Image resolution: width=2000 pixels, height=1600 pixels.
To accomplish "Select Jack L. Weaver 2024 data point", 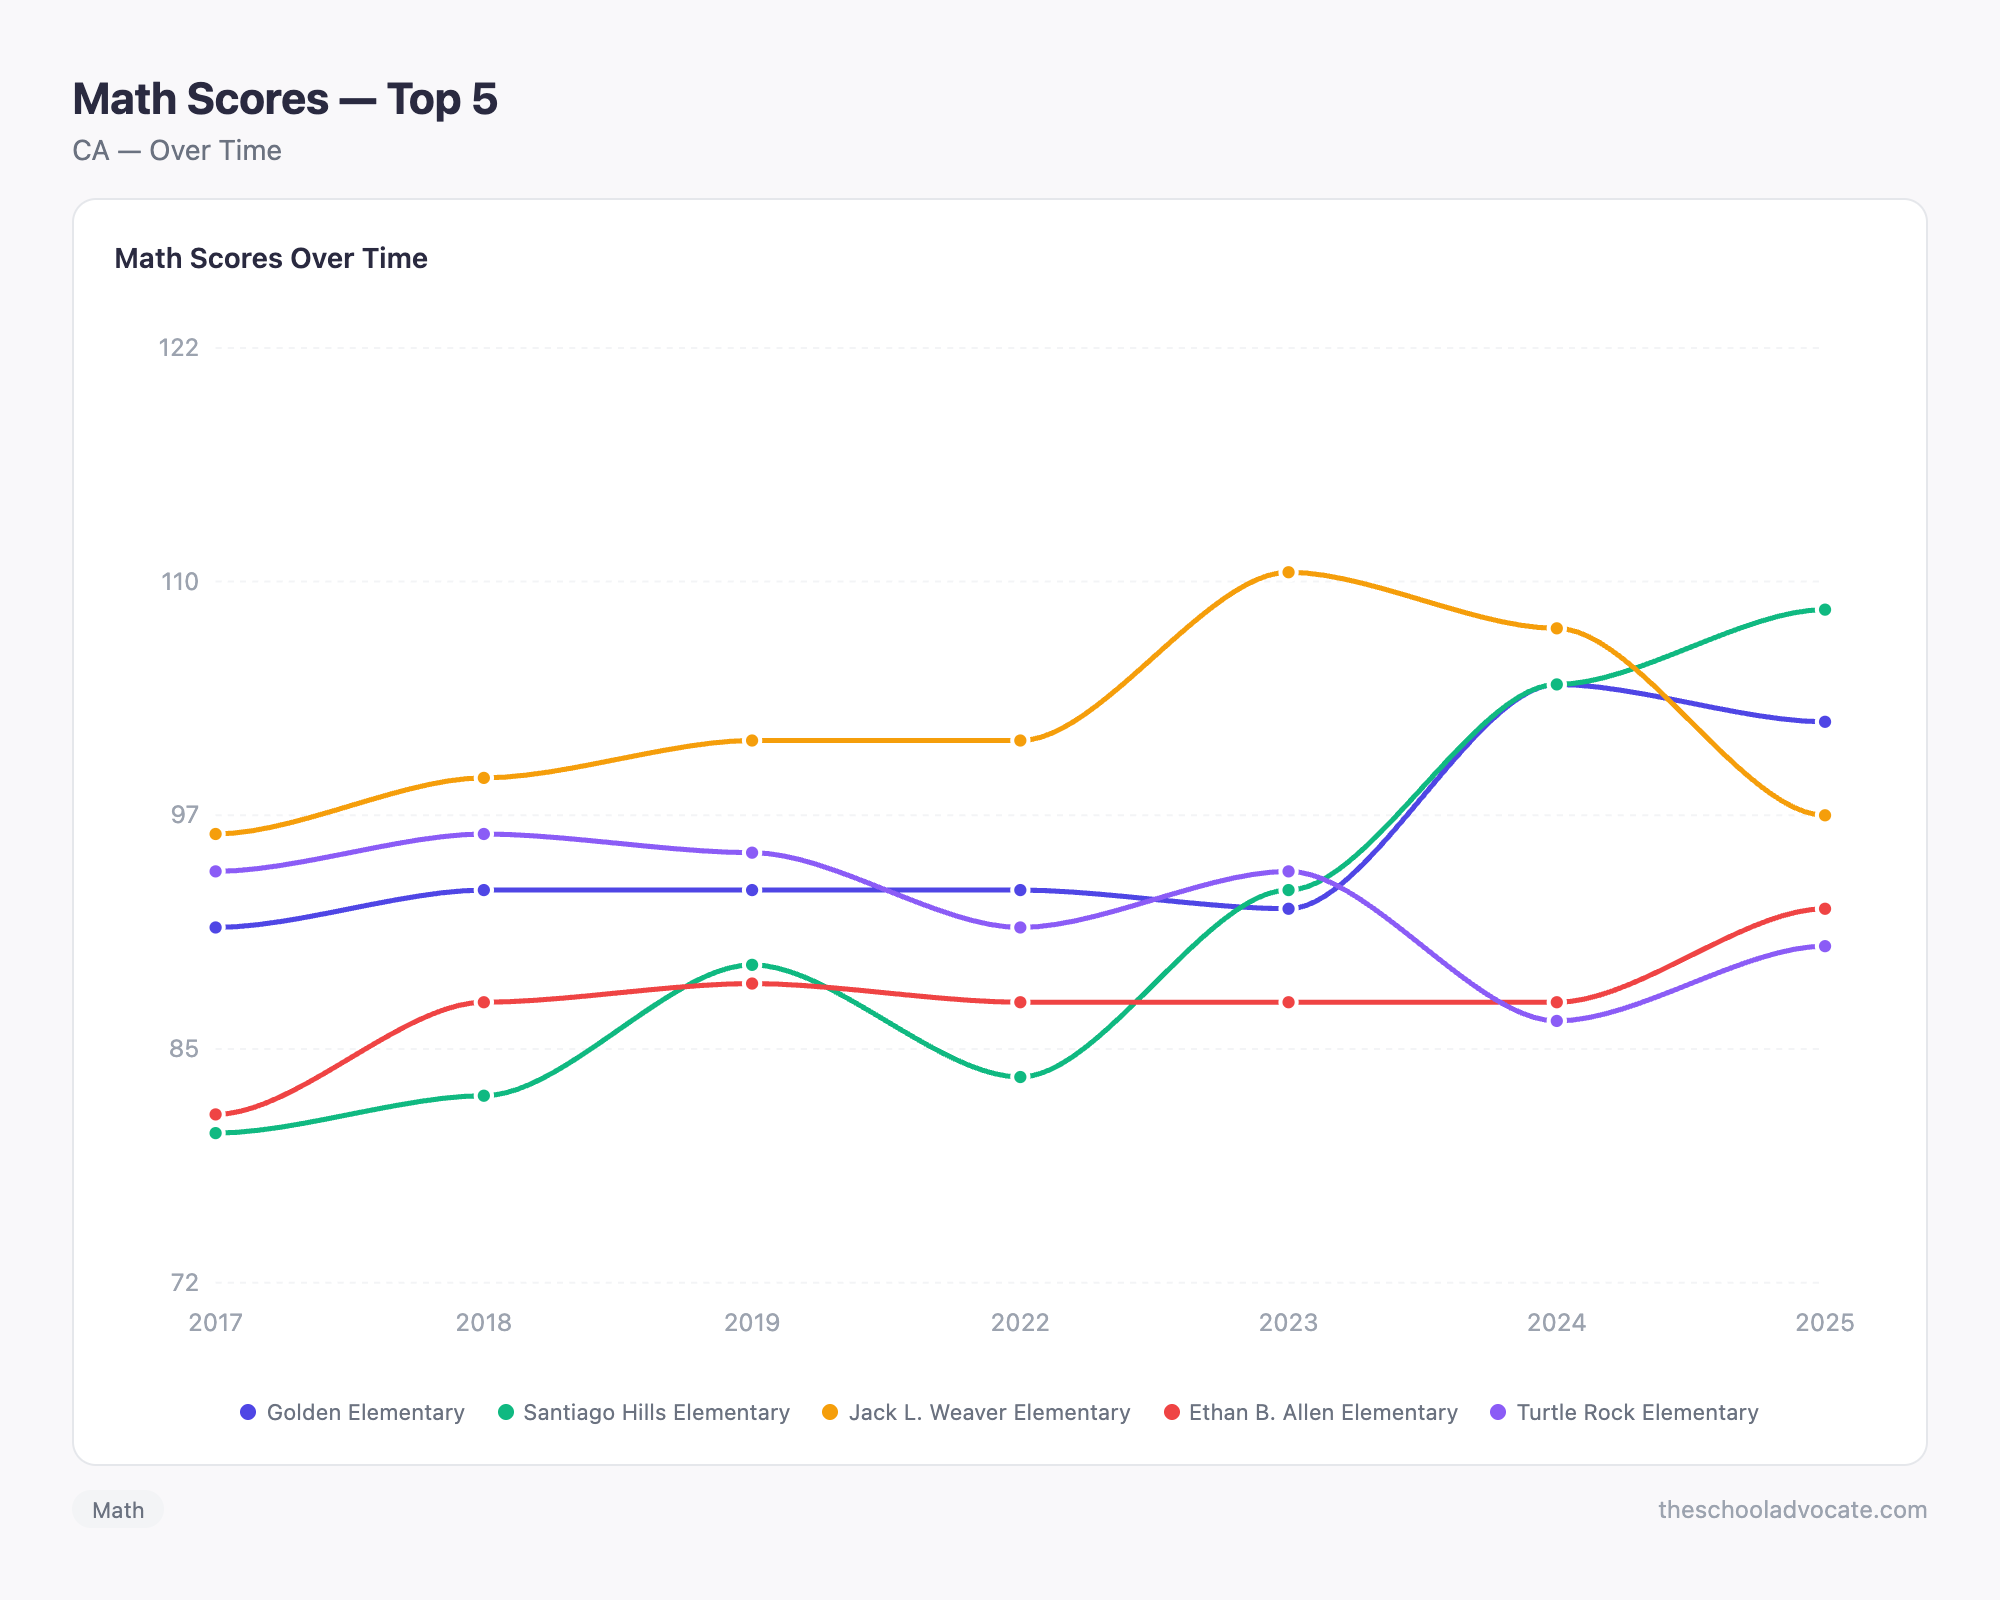I will (x=1556, y=628).
